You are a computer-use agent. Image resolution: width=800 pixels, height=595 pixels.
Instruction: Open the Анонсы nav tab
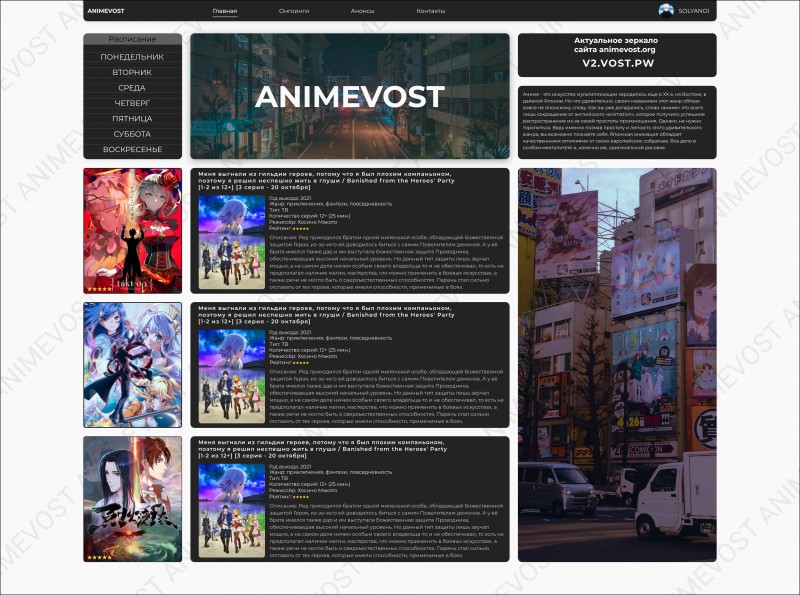[362, 11]
